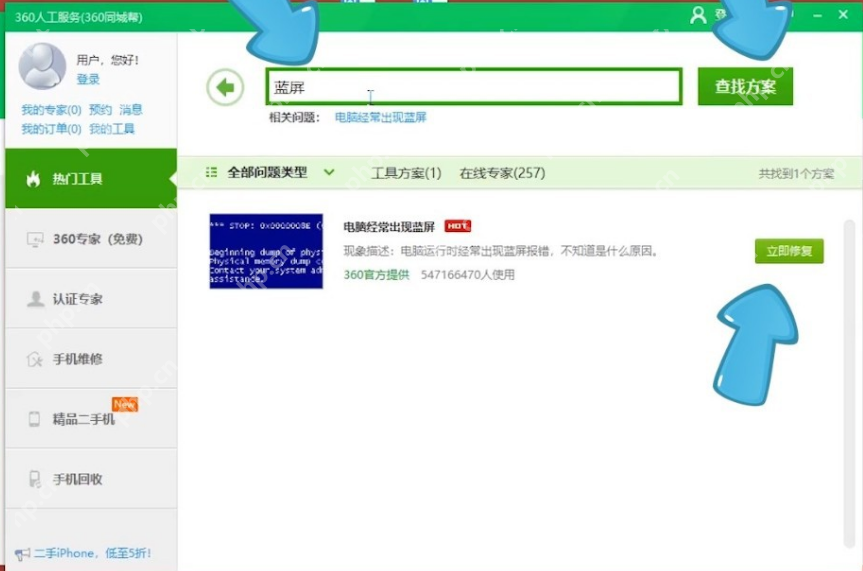Click the green back arrow button
The width and height of the screenshot is (863, 571).
coord(225,87)
